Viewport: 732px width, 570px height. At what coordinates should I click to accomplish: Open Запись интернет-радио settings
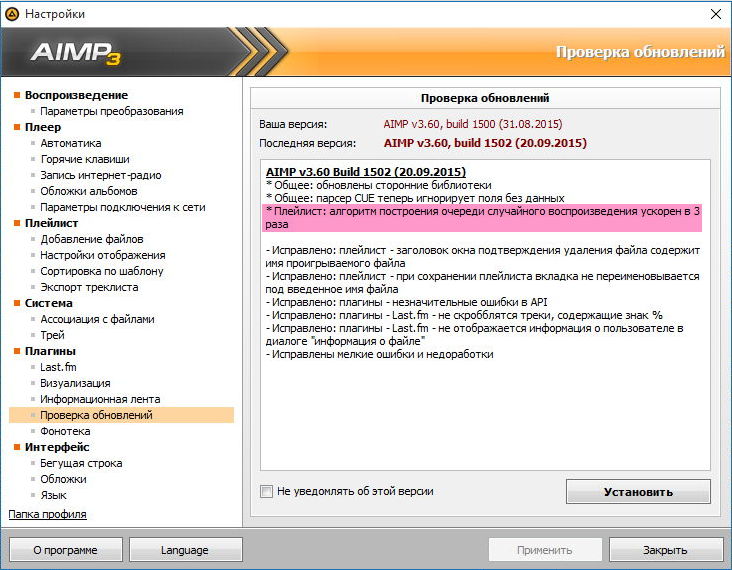(100, 175)
